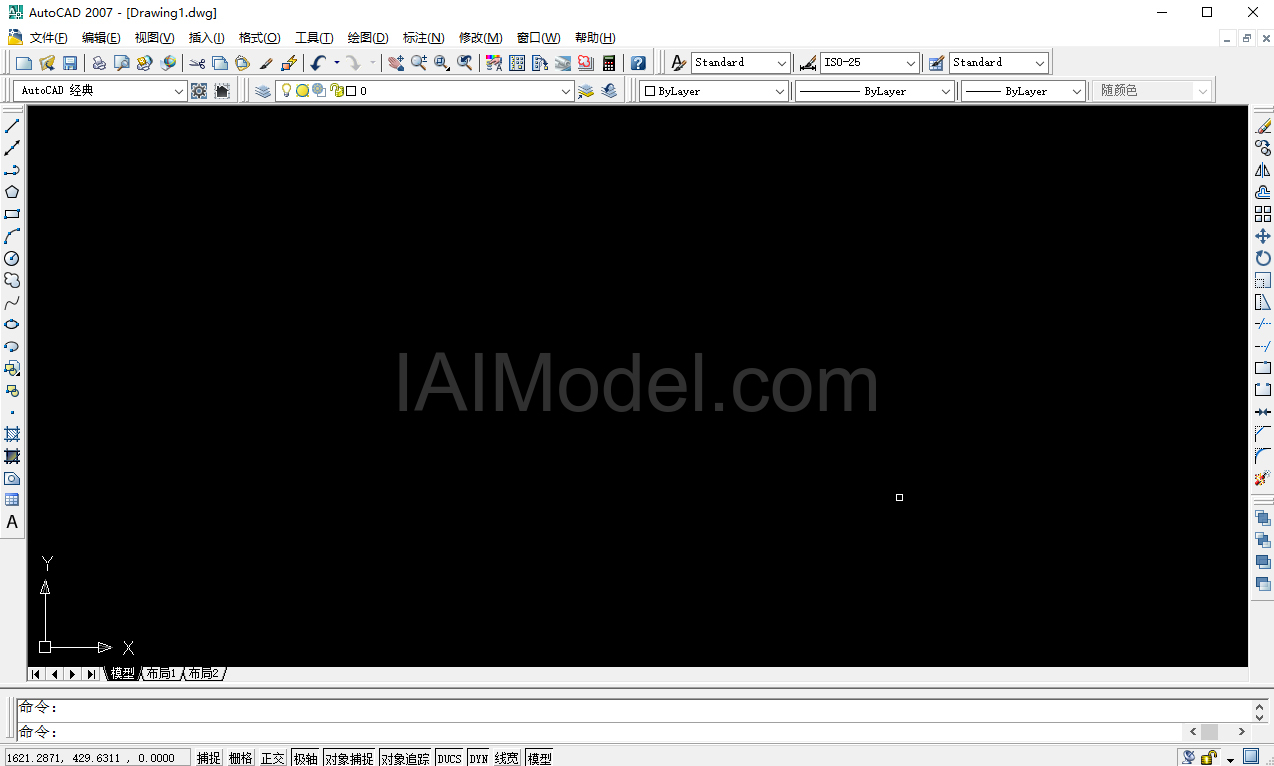
Task: Select the Rotate modify tool
Action: pos(1263,258)
